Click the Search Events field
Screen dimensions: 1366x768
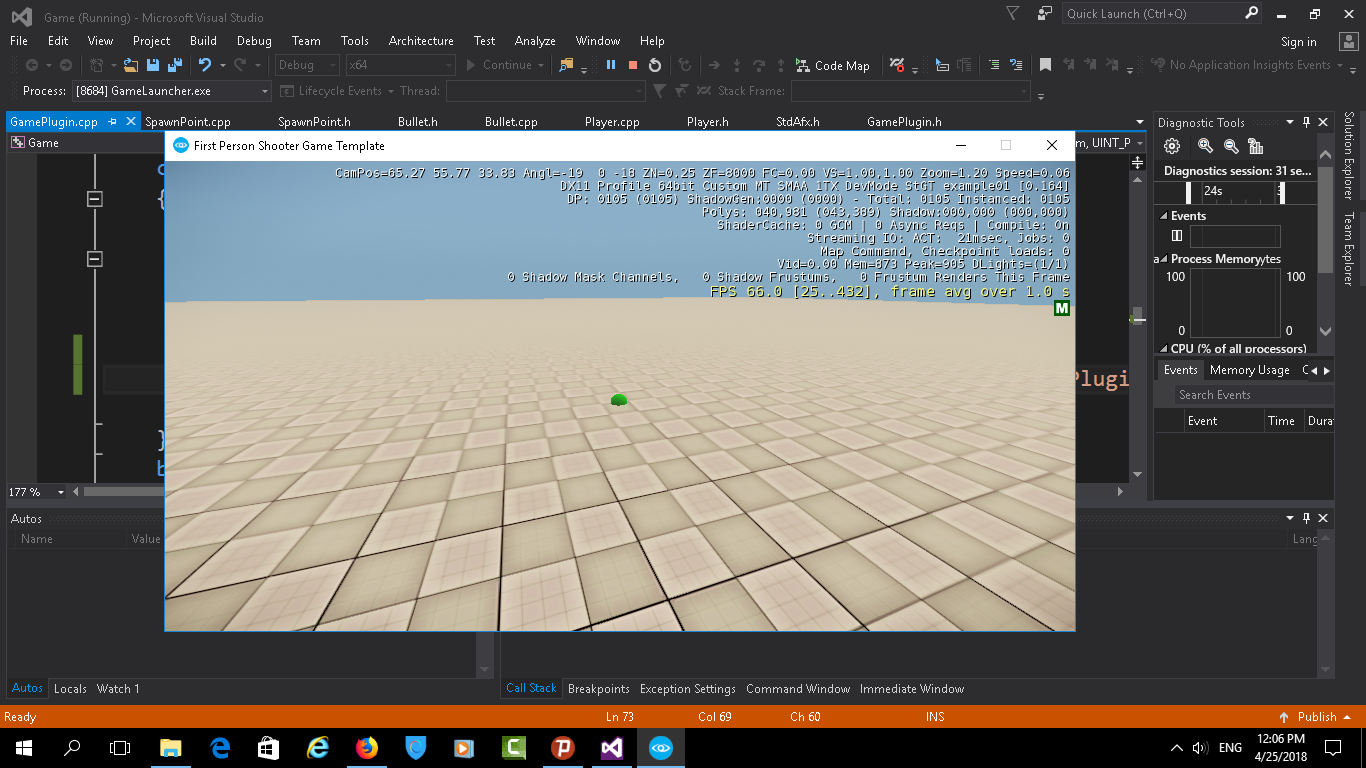point(1254,395)
